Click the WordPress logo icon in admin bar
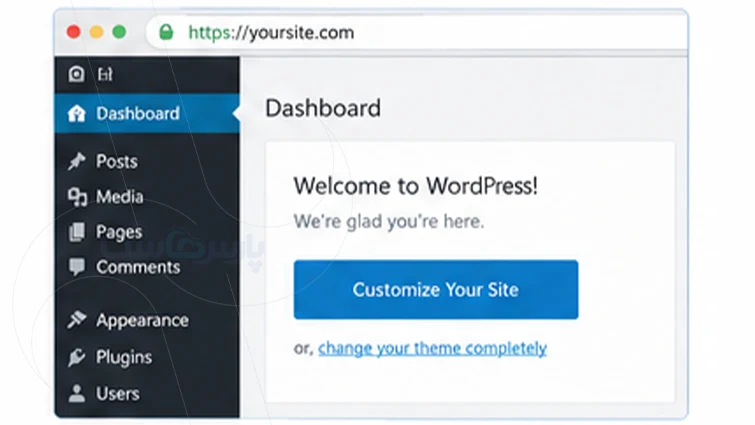This screenshot has height=425, width=755. click(76, 74)
